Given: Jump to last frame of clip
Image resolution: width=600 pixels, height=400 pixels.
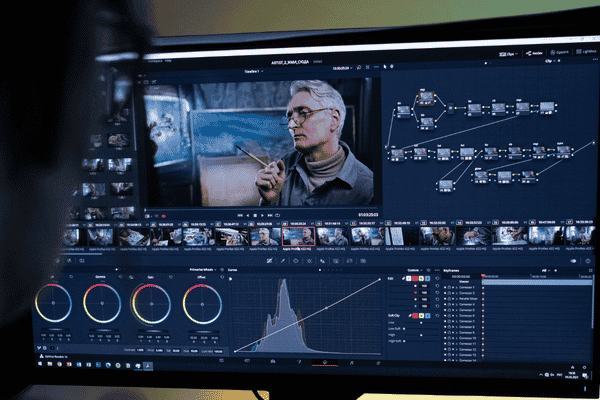Looking at the screenshot, I should click(x=270, y=216).
